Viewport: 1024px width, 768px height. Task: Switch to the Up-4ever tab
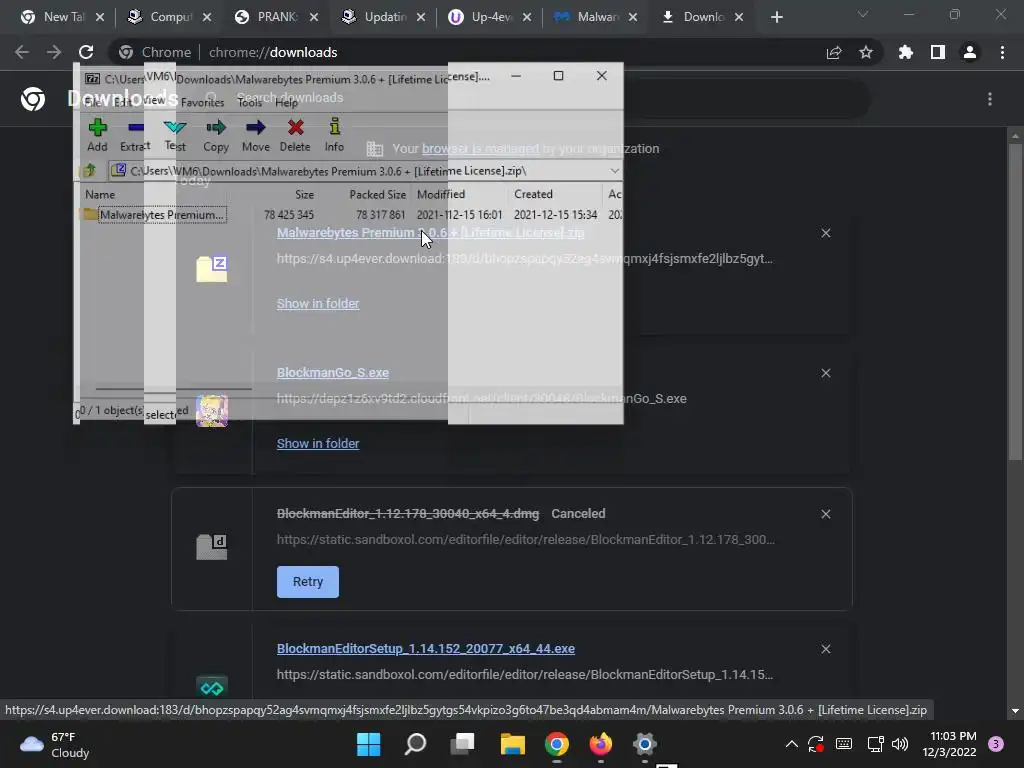point(489,17)
